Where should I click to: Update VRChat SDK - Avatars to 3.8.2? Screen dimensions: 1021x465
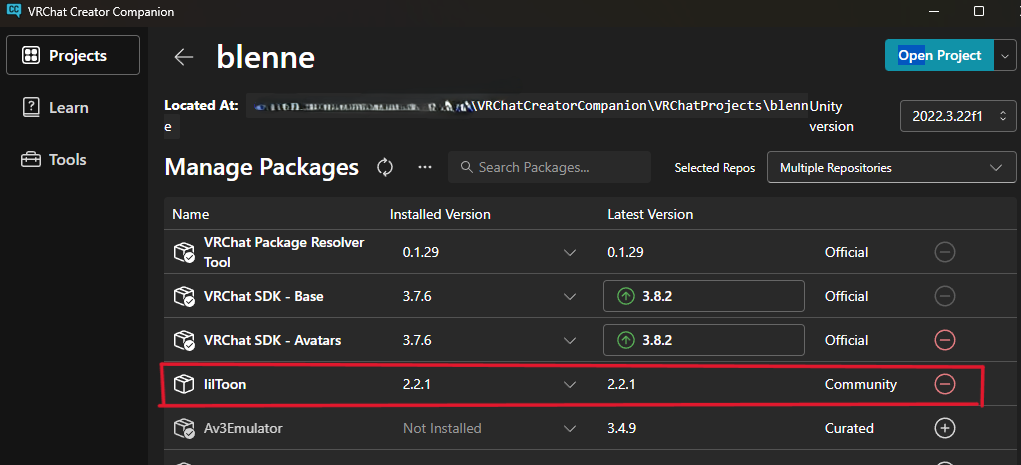[704, 340]
